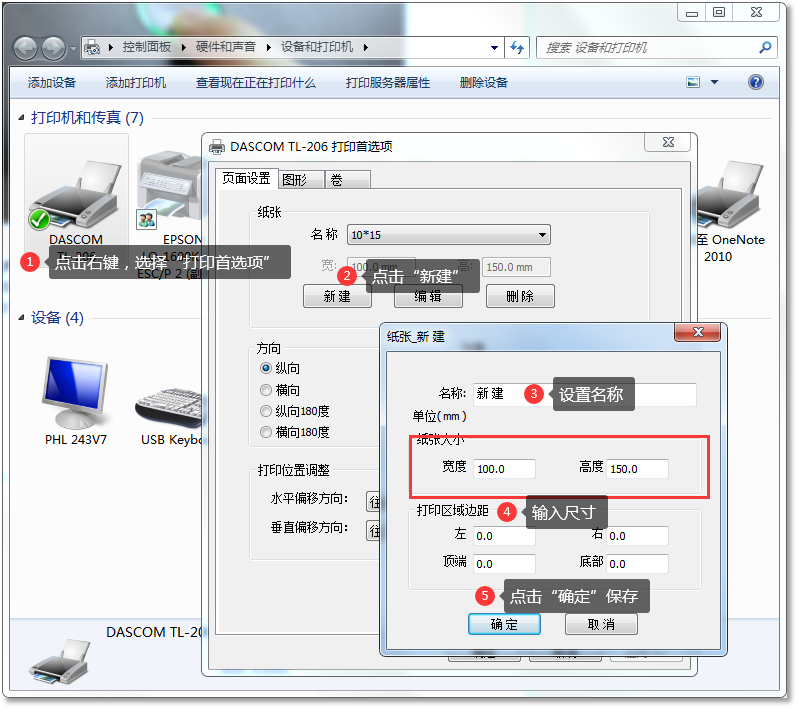Select the 纵向 orientation radio button

point(266,369)
